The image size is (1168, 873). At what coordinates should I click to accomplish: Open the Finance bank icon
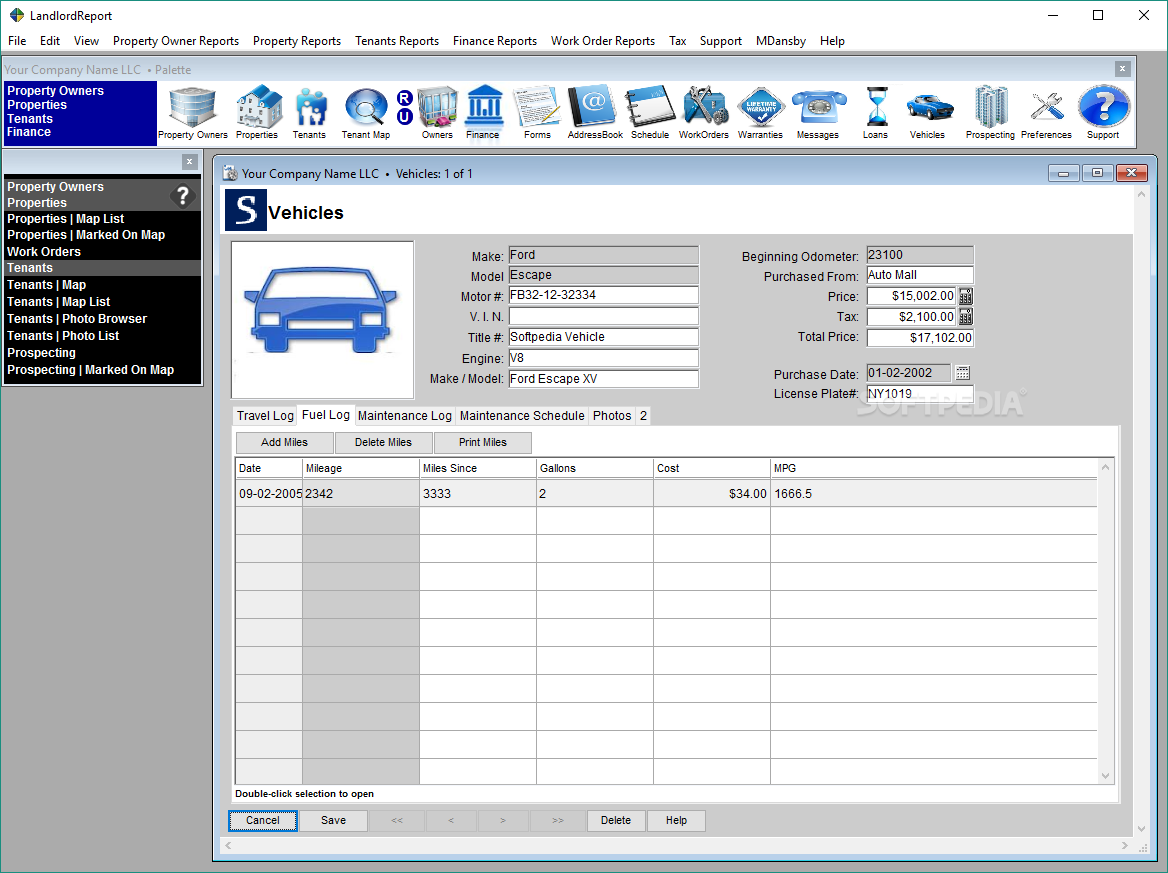tap(483, 112)
